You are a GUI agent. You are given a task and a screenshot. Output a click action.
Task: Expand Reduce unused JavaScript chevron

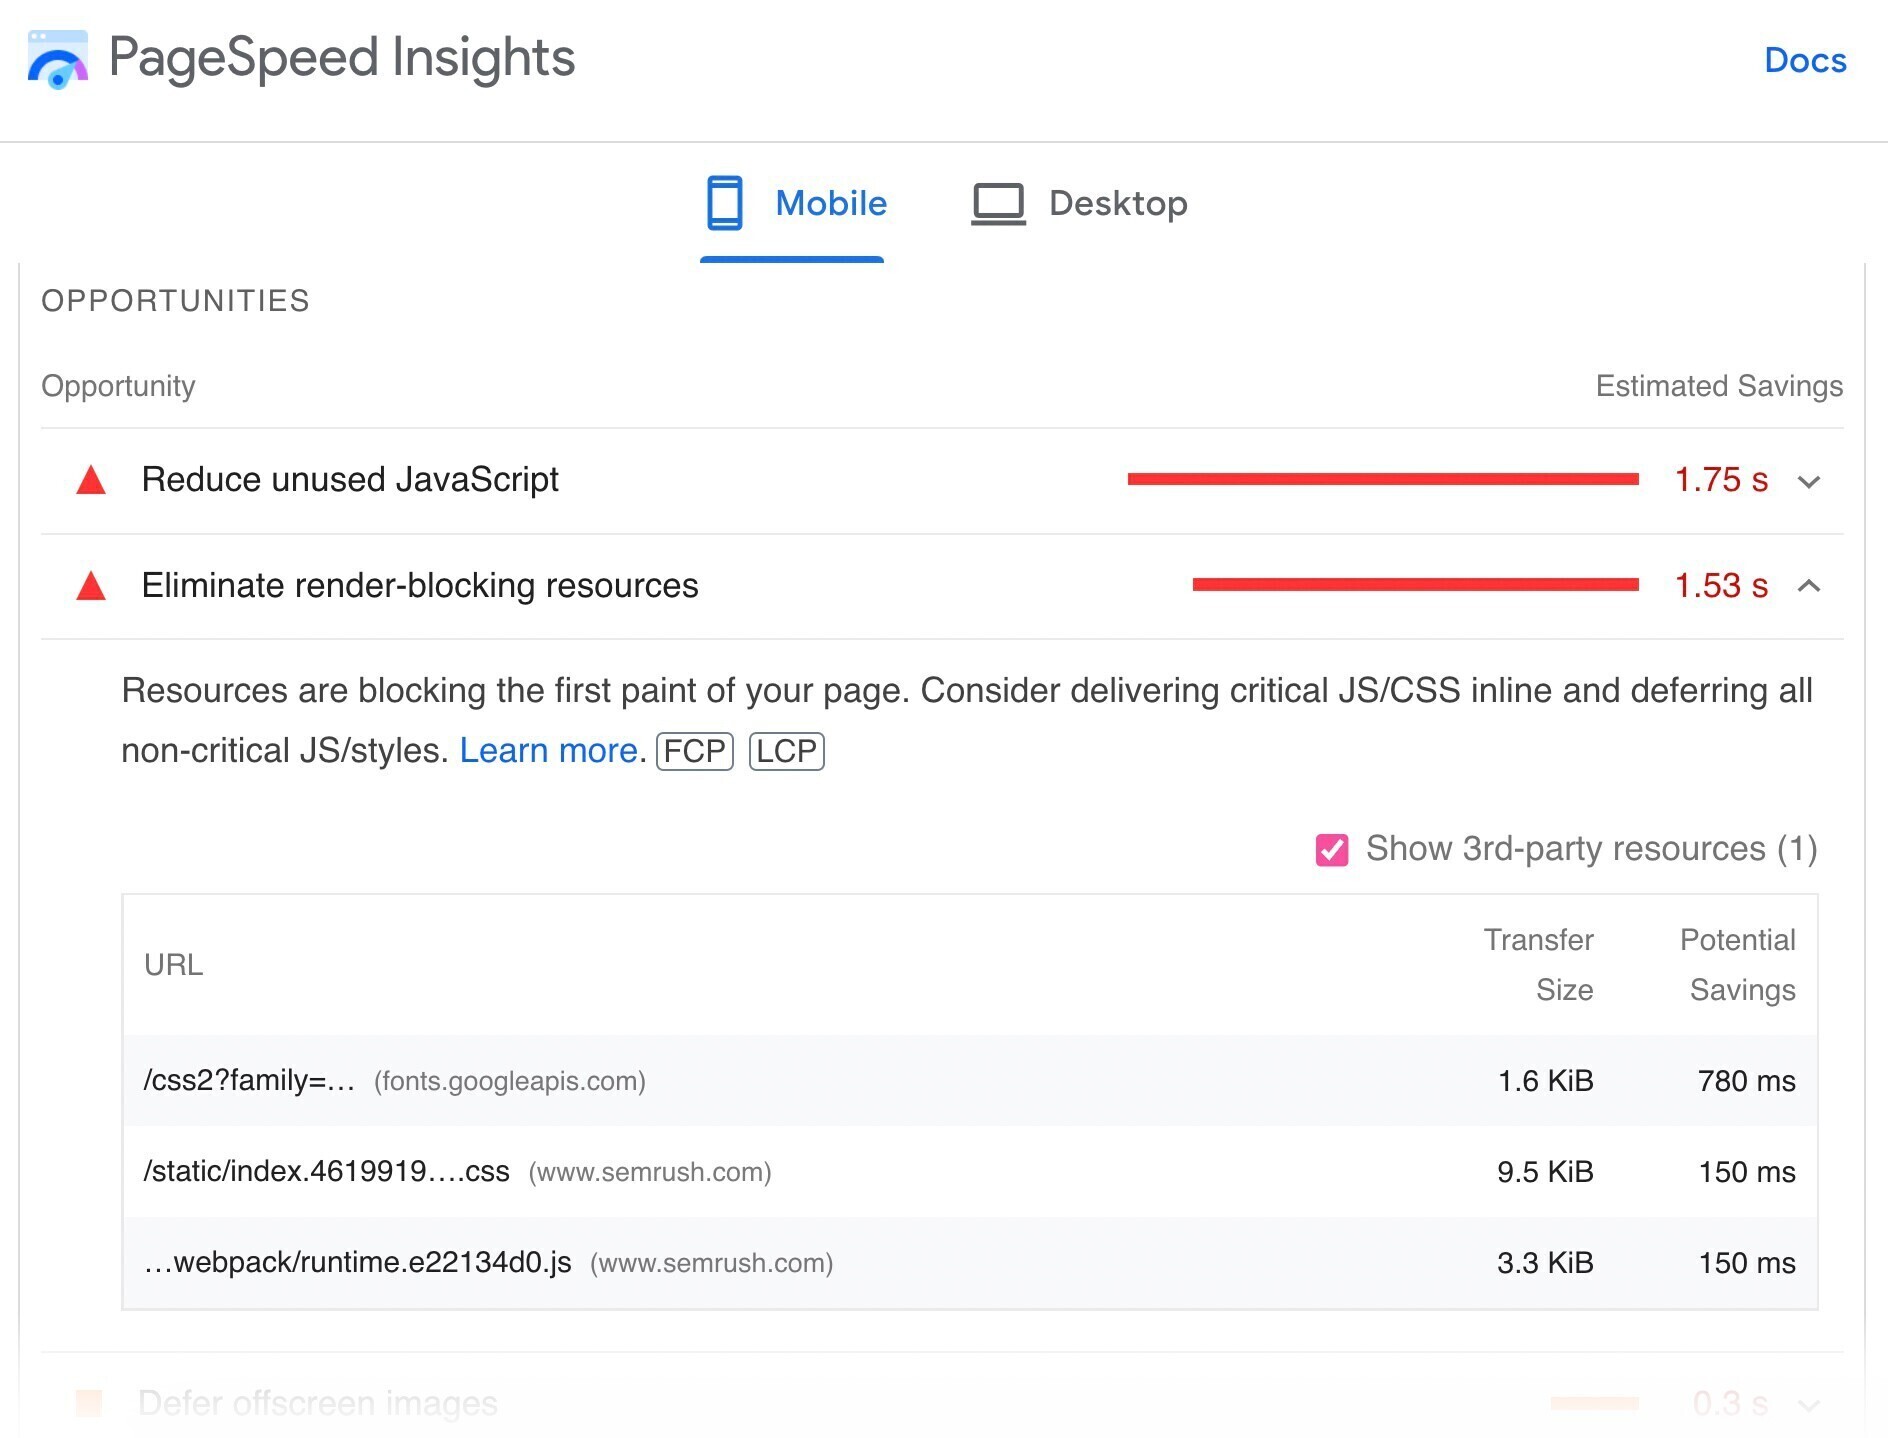coord(1809,482)
